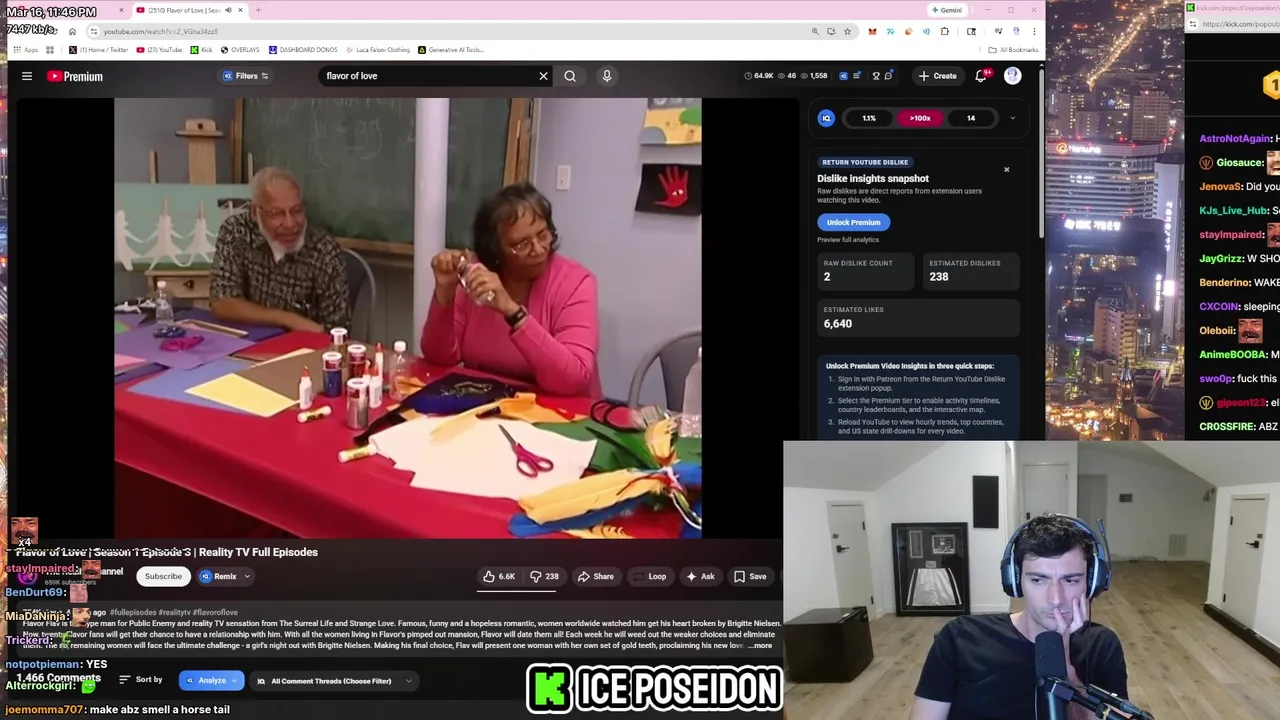The image size is (1280, 720).
Task: Select the 1.1% vidIQ stat pill
Action: (869, 118)
